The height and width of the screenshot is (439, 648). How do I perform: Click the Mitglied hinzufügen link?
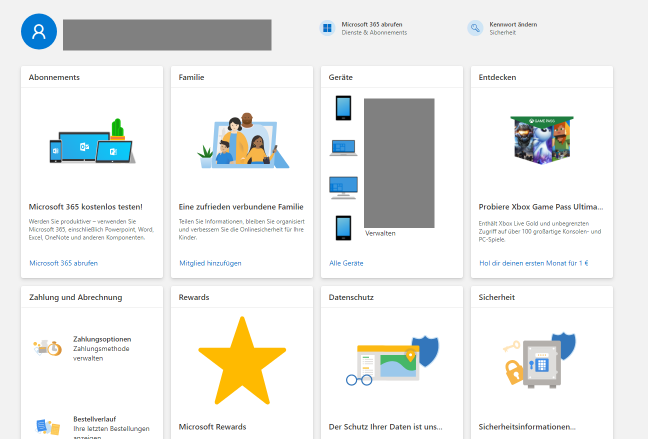pos(210,263)
